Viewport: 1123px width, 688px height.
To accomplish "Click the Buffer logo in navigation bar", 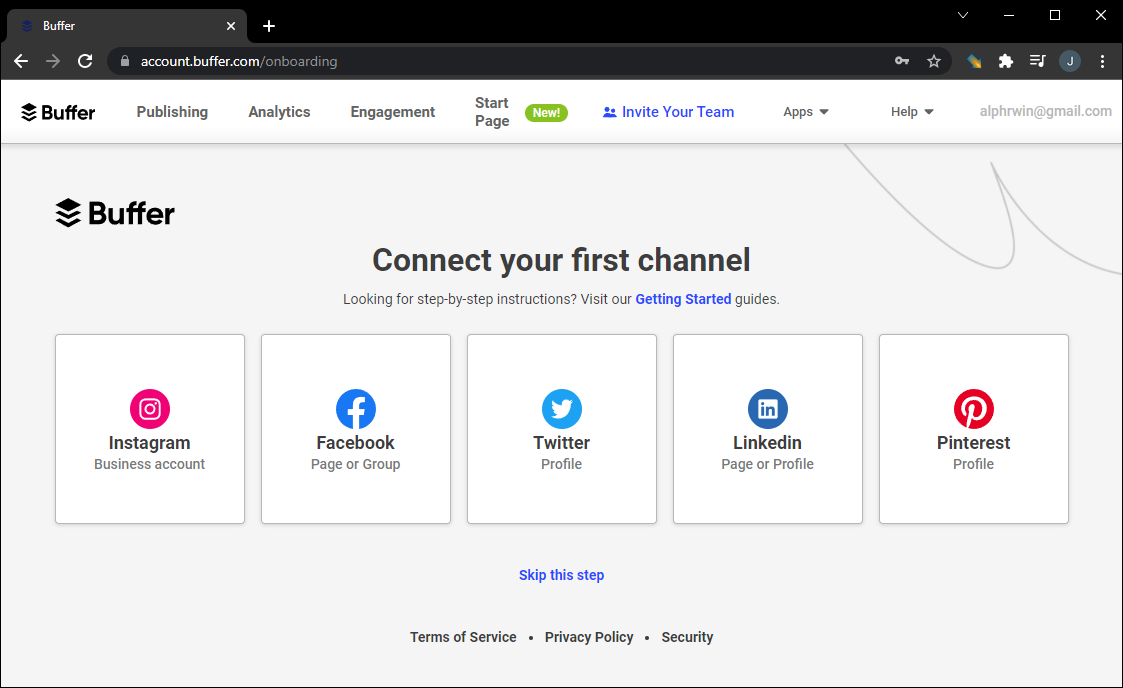I will click(58, 112).
